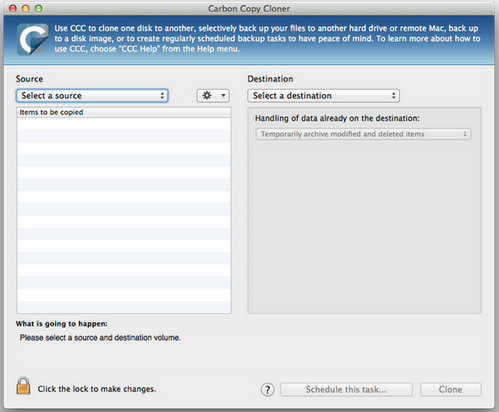The height and width of the screenshot is (412, 499).
Task: Click the small arrow beside the gear
Action: point(223,96)
